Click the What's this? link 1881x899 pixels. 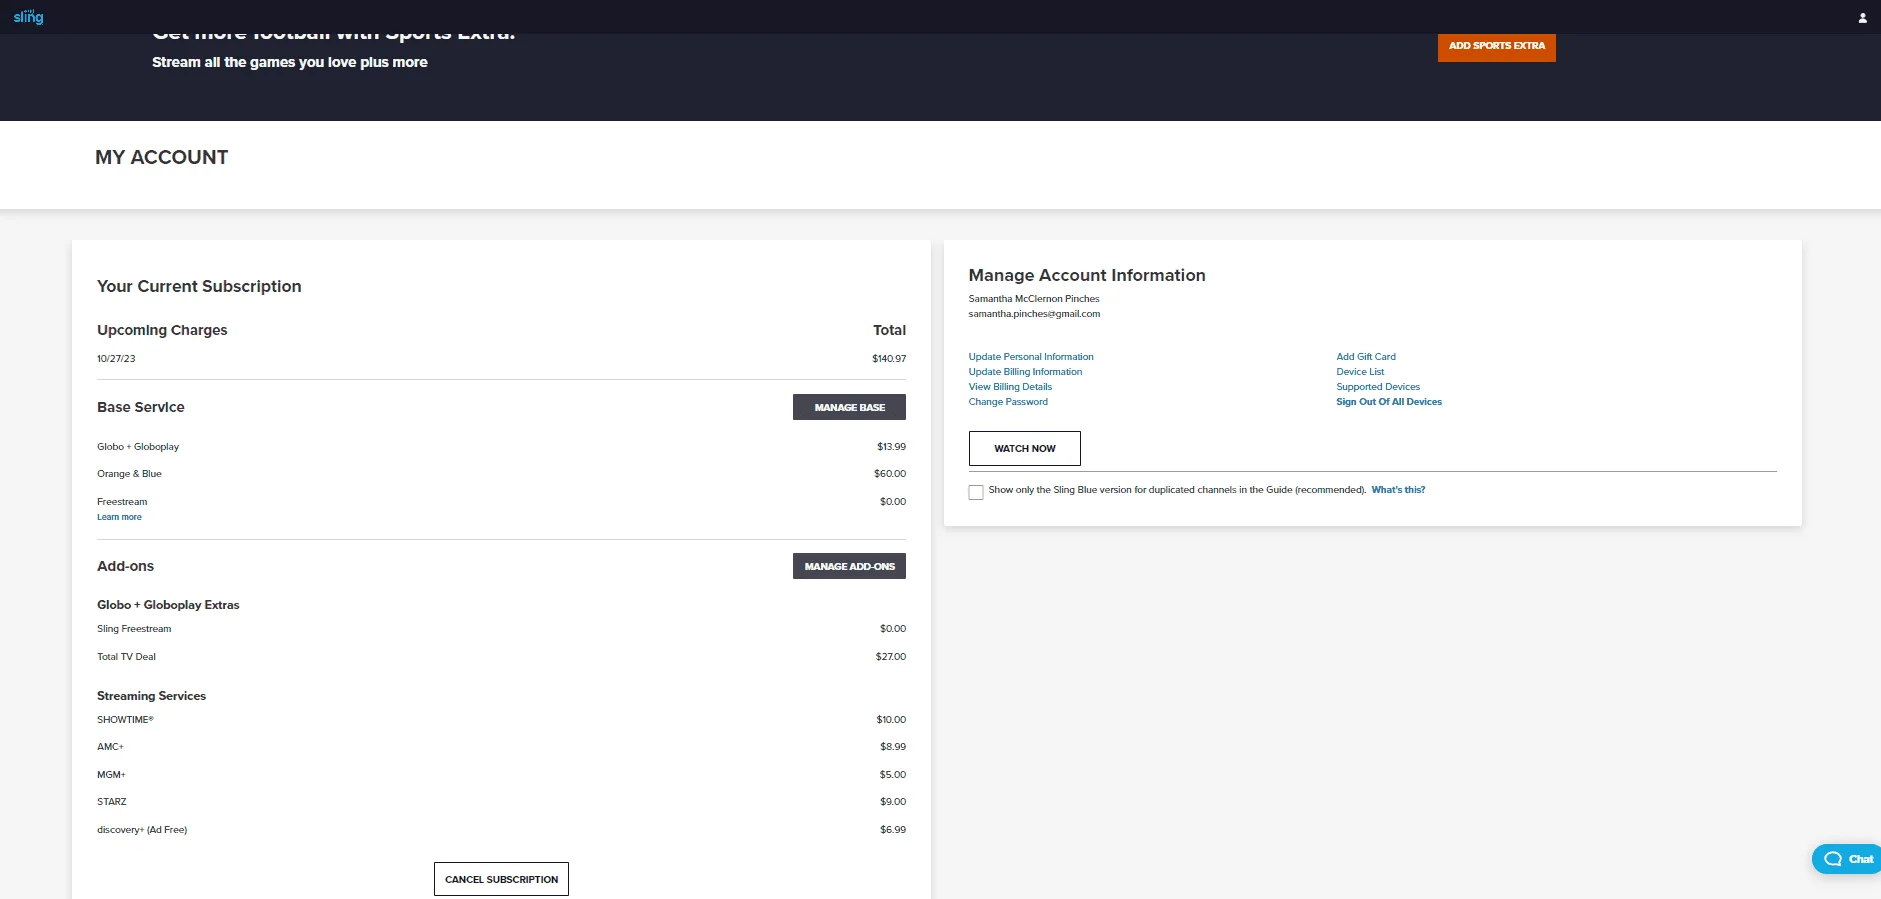point(1398,490)
